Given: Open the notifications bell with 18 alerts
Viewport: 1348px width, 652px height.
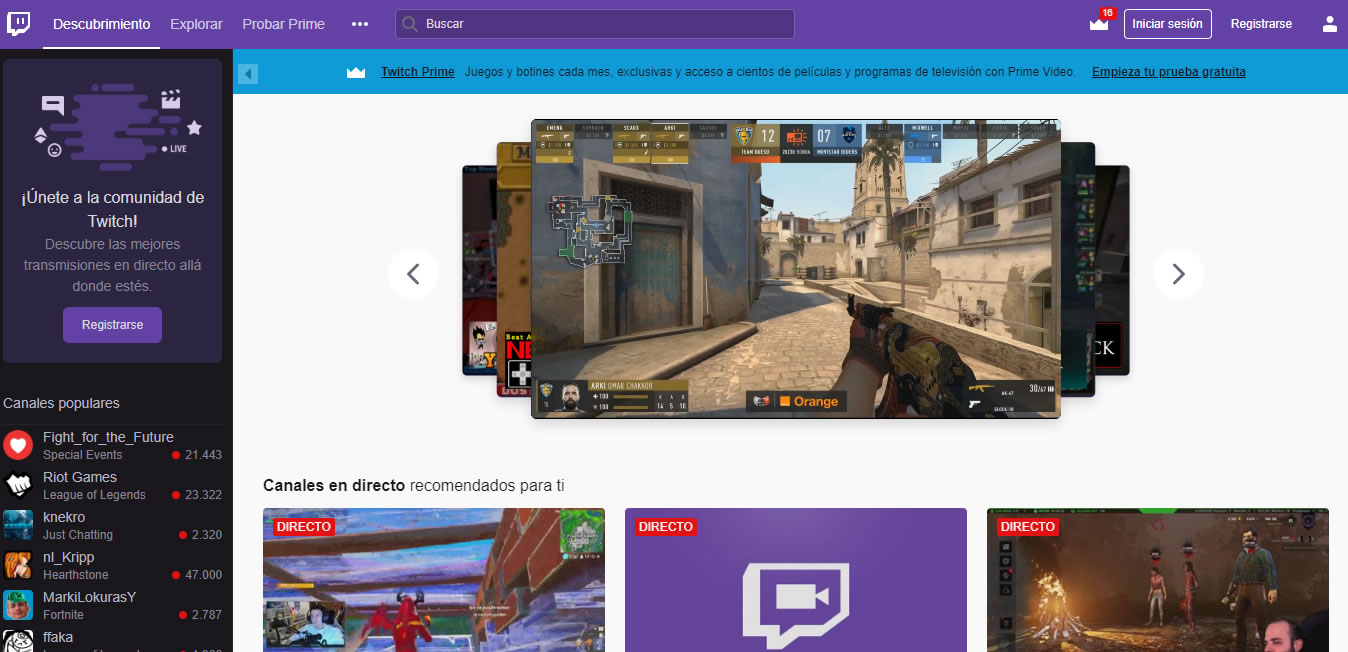Looking at the screenshot, I should 1098,24.
